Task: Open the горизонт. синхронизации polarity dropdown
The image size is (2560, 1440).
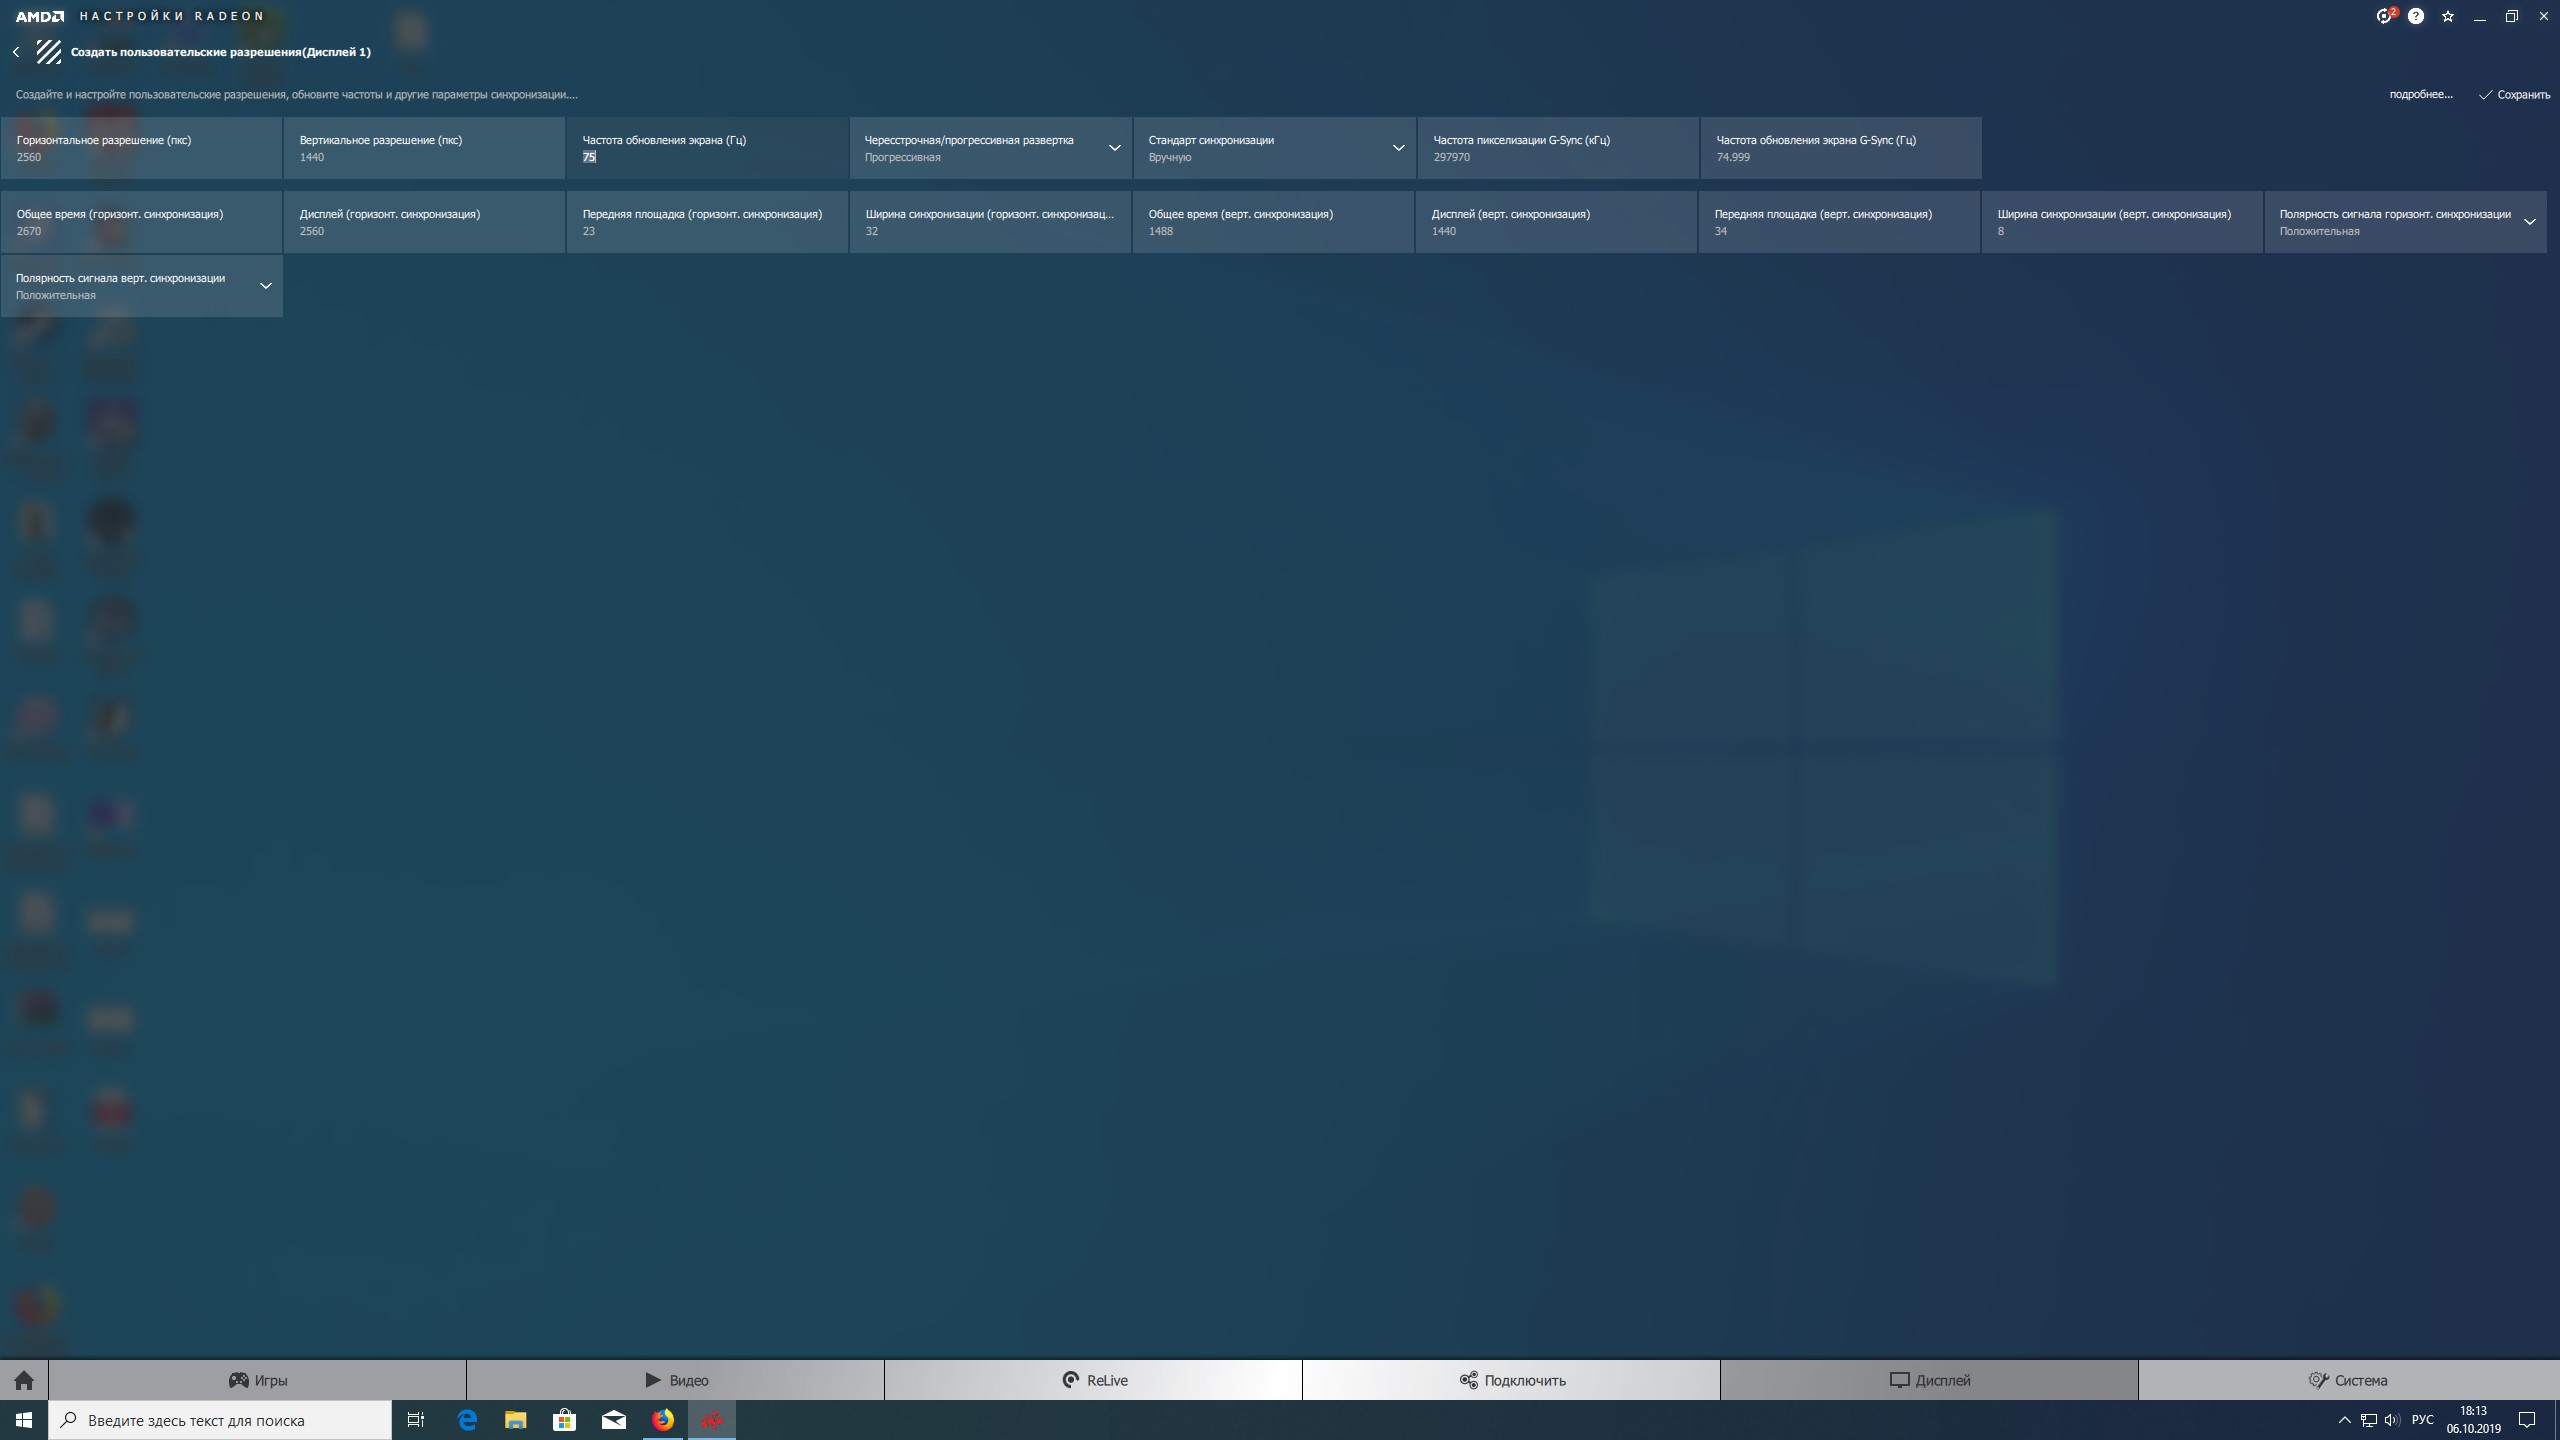Action: [2529, 222]
